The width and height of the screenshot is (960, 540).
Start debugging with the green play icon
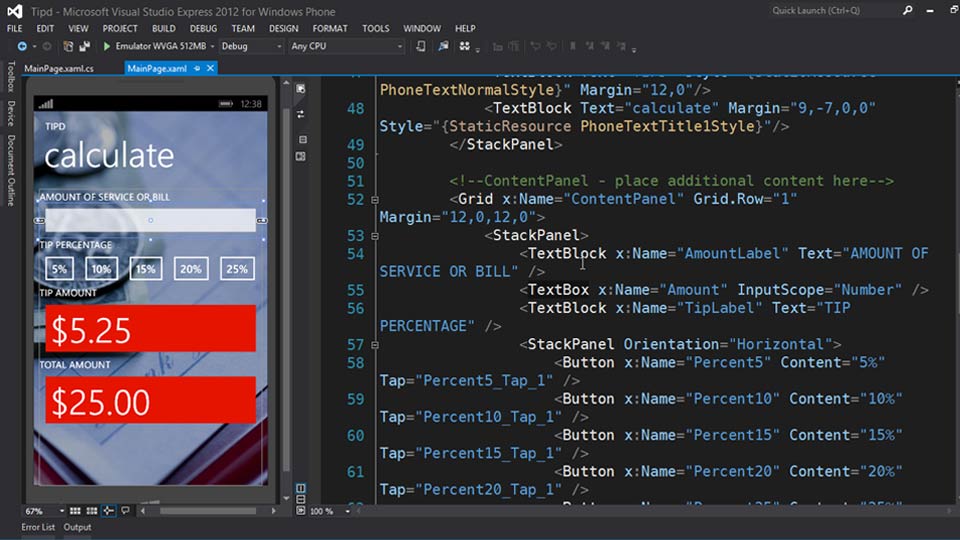coord(107,46)
